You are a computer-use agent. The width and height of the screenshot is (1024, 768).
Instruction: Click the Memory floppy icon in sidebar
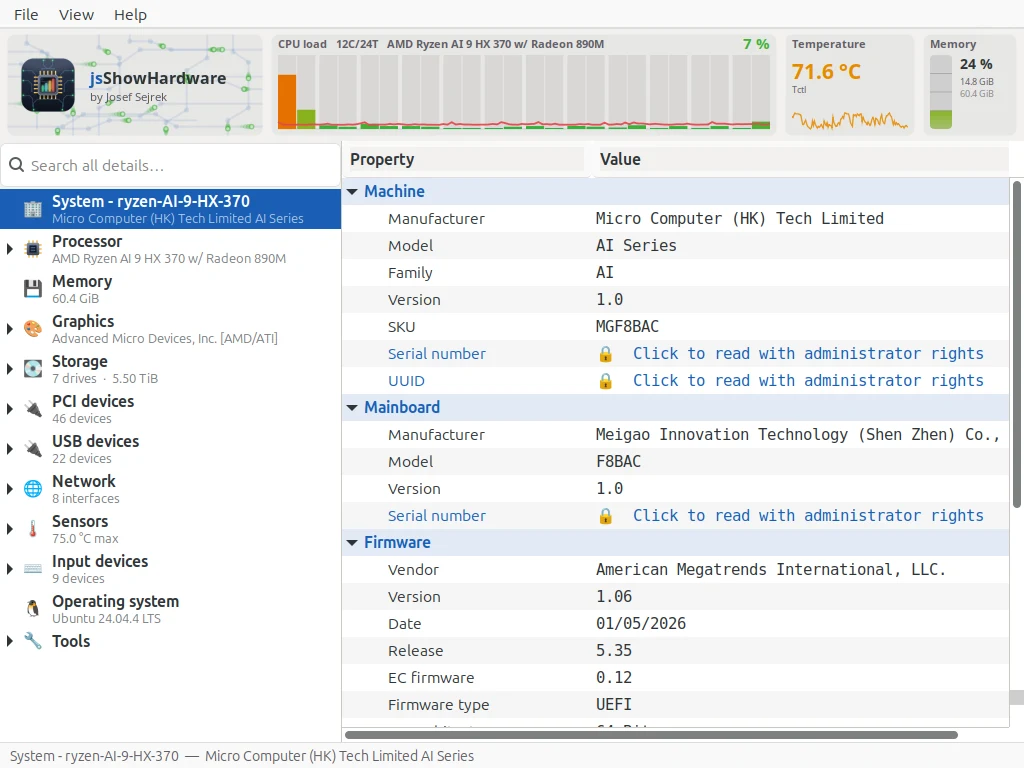pos(33,289)
